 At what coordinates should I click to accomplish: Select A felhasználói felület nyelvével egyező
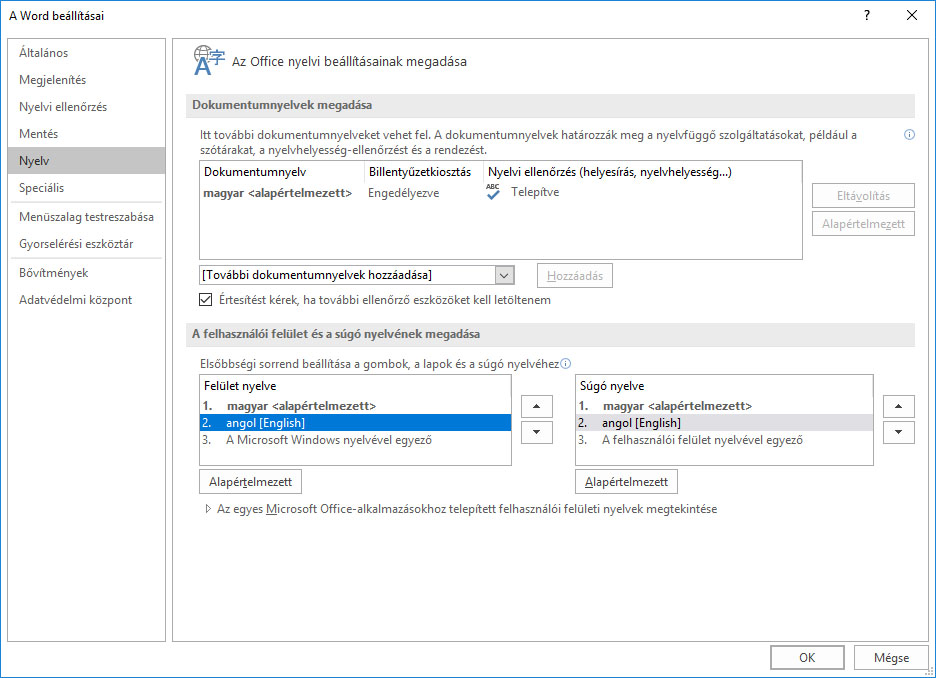(x=724, y=440)
